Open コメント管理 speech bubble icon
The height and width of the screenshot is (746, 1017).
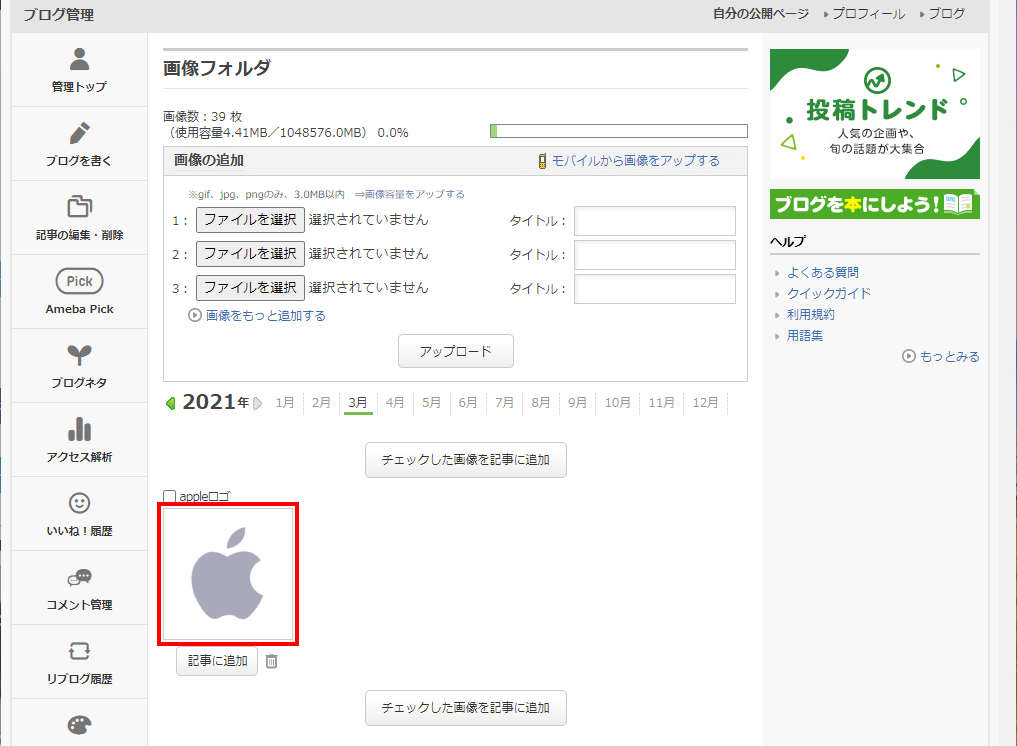79,577
